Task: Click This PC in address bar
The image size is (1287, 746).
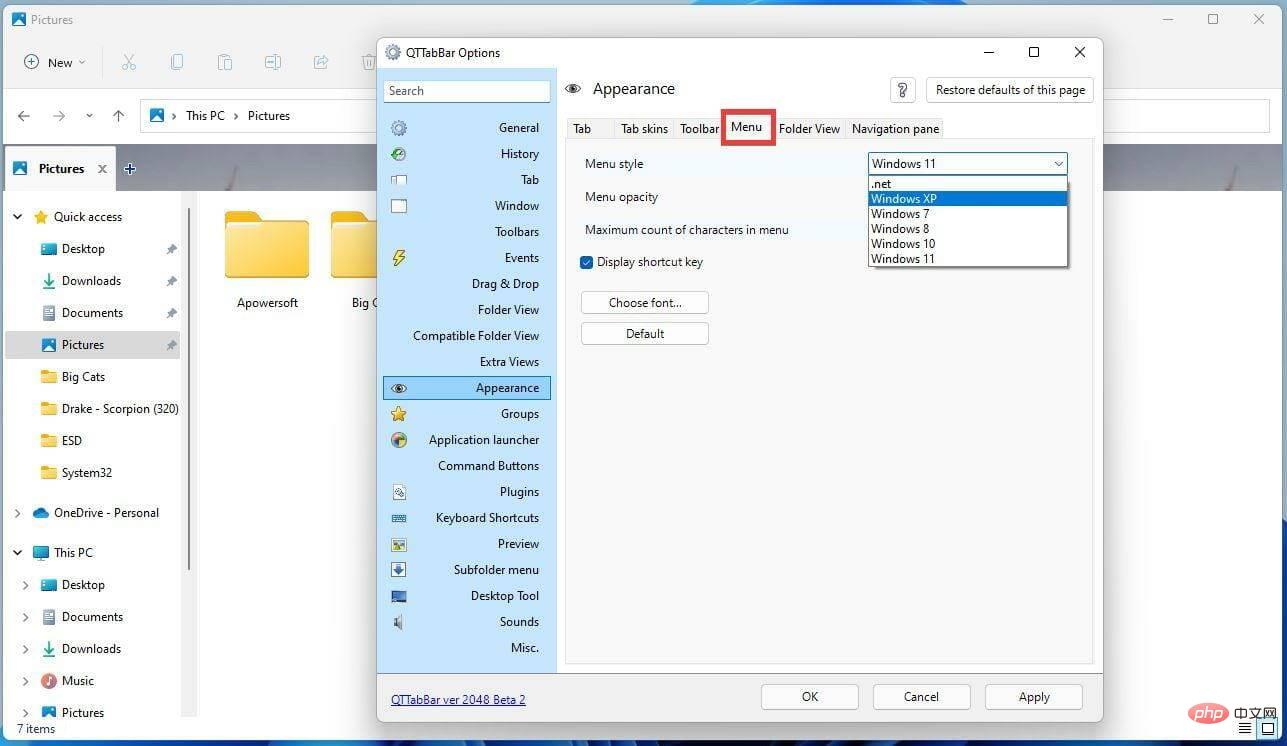Action: pyautogui.click(x=205, y=116)
